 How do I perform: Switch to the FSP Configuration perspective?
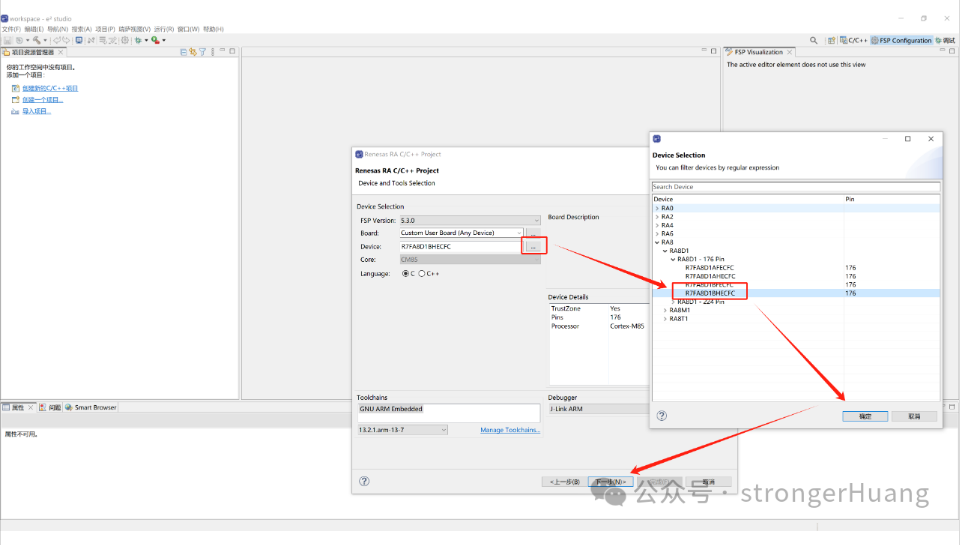pos(901,40)
